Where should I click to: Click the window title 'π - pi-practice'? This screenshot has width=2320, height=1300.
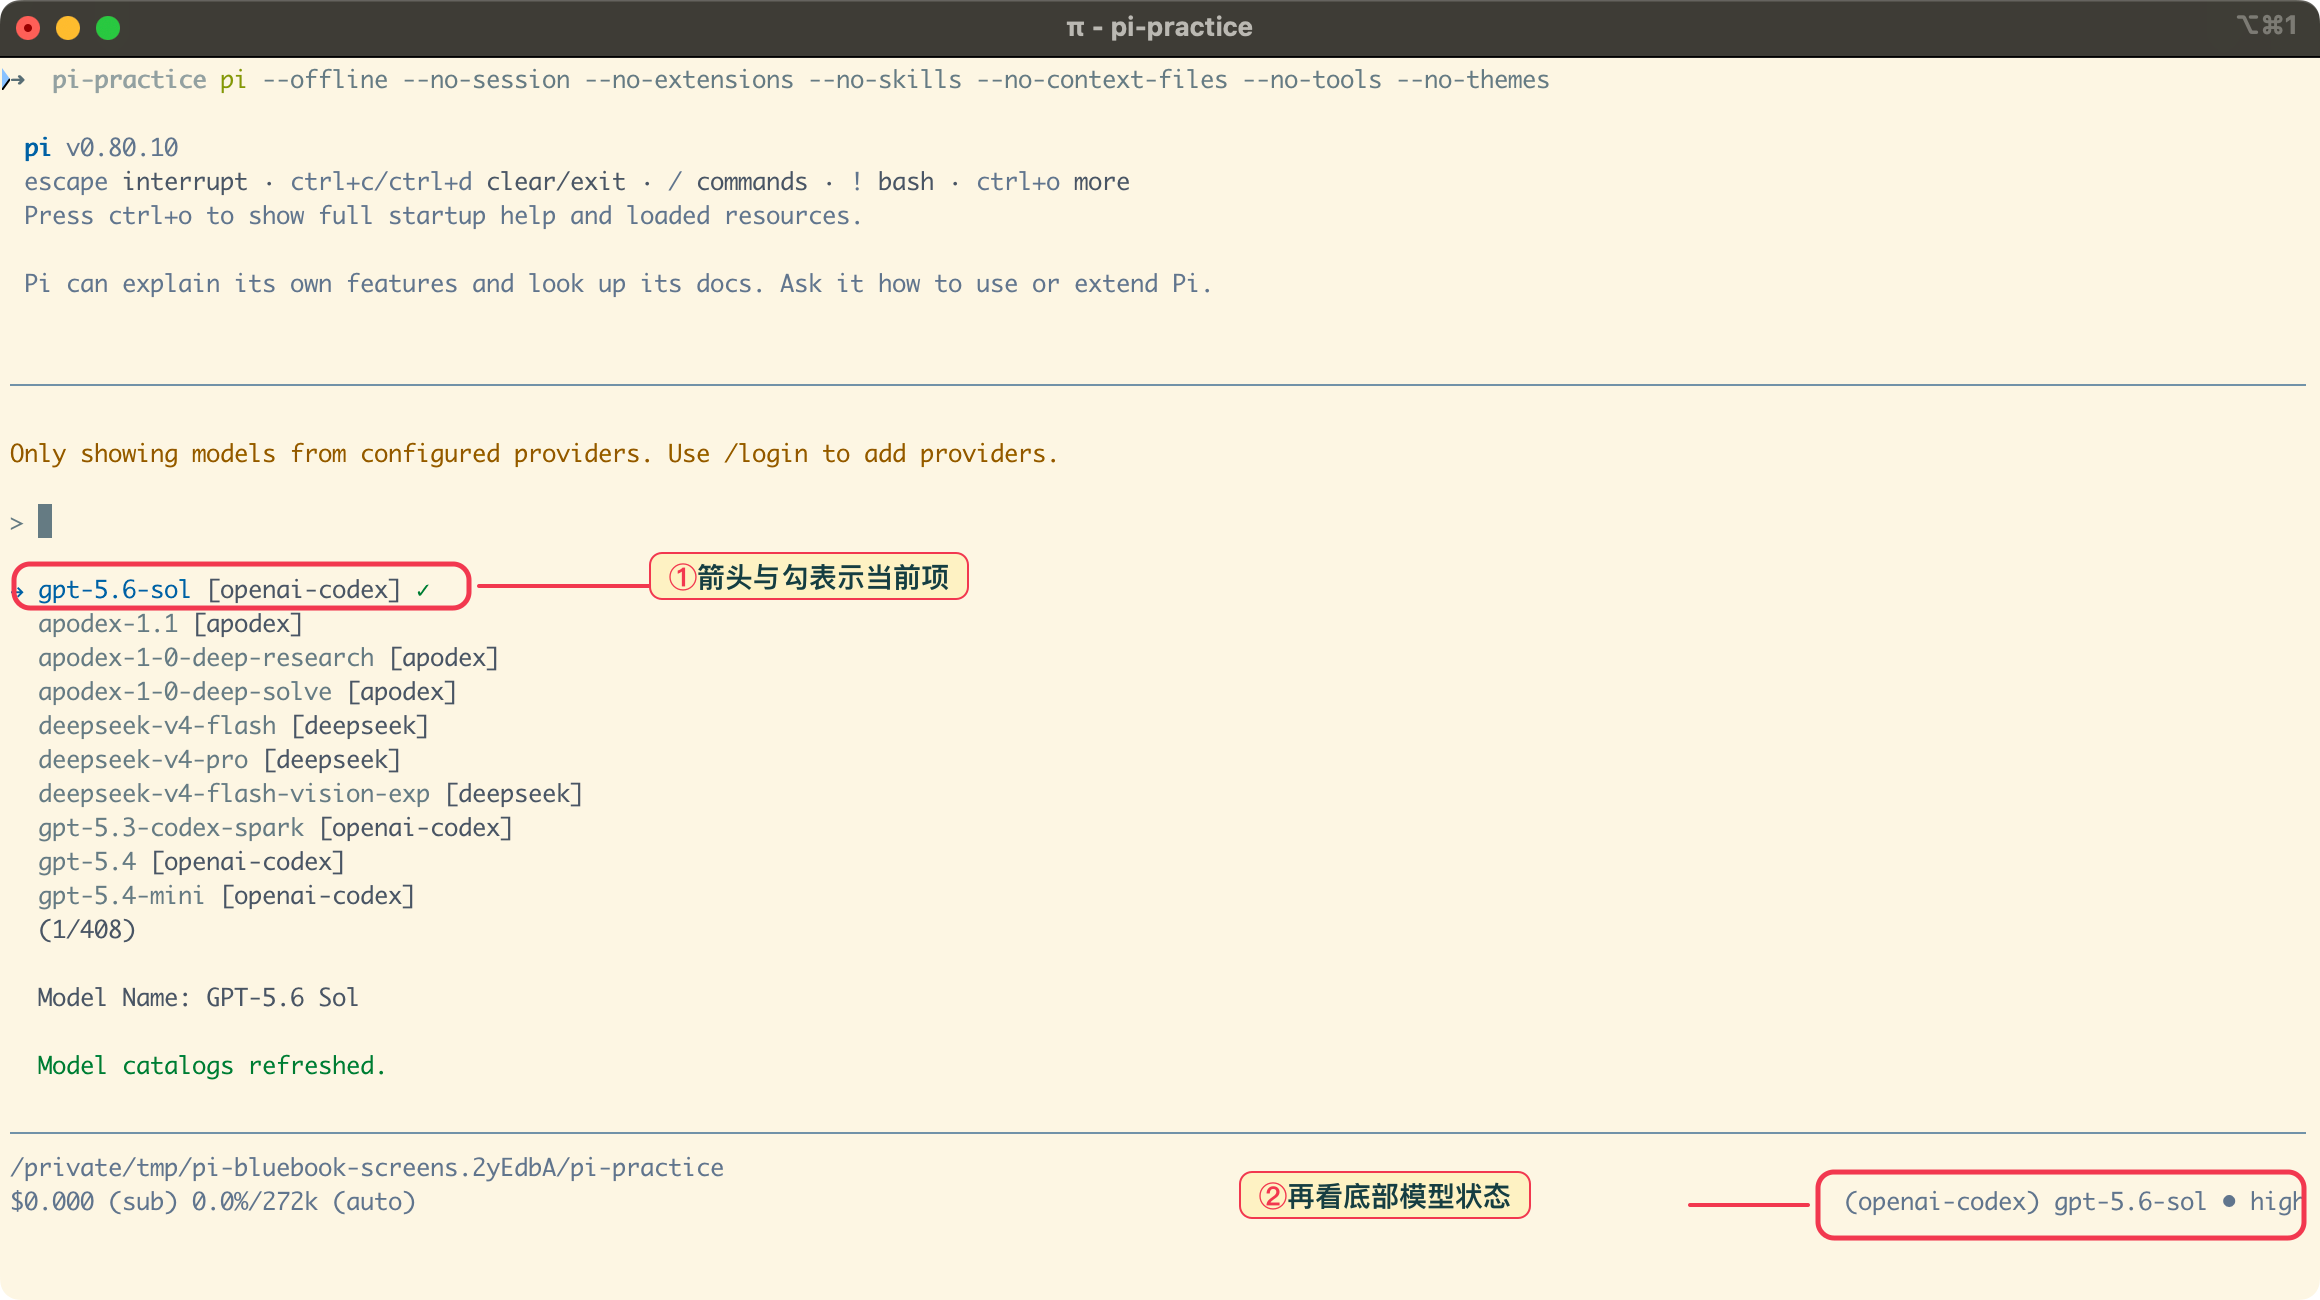(x=1159, y=27)
